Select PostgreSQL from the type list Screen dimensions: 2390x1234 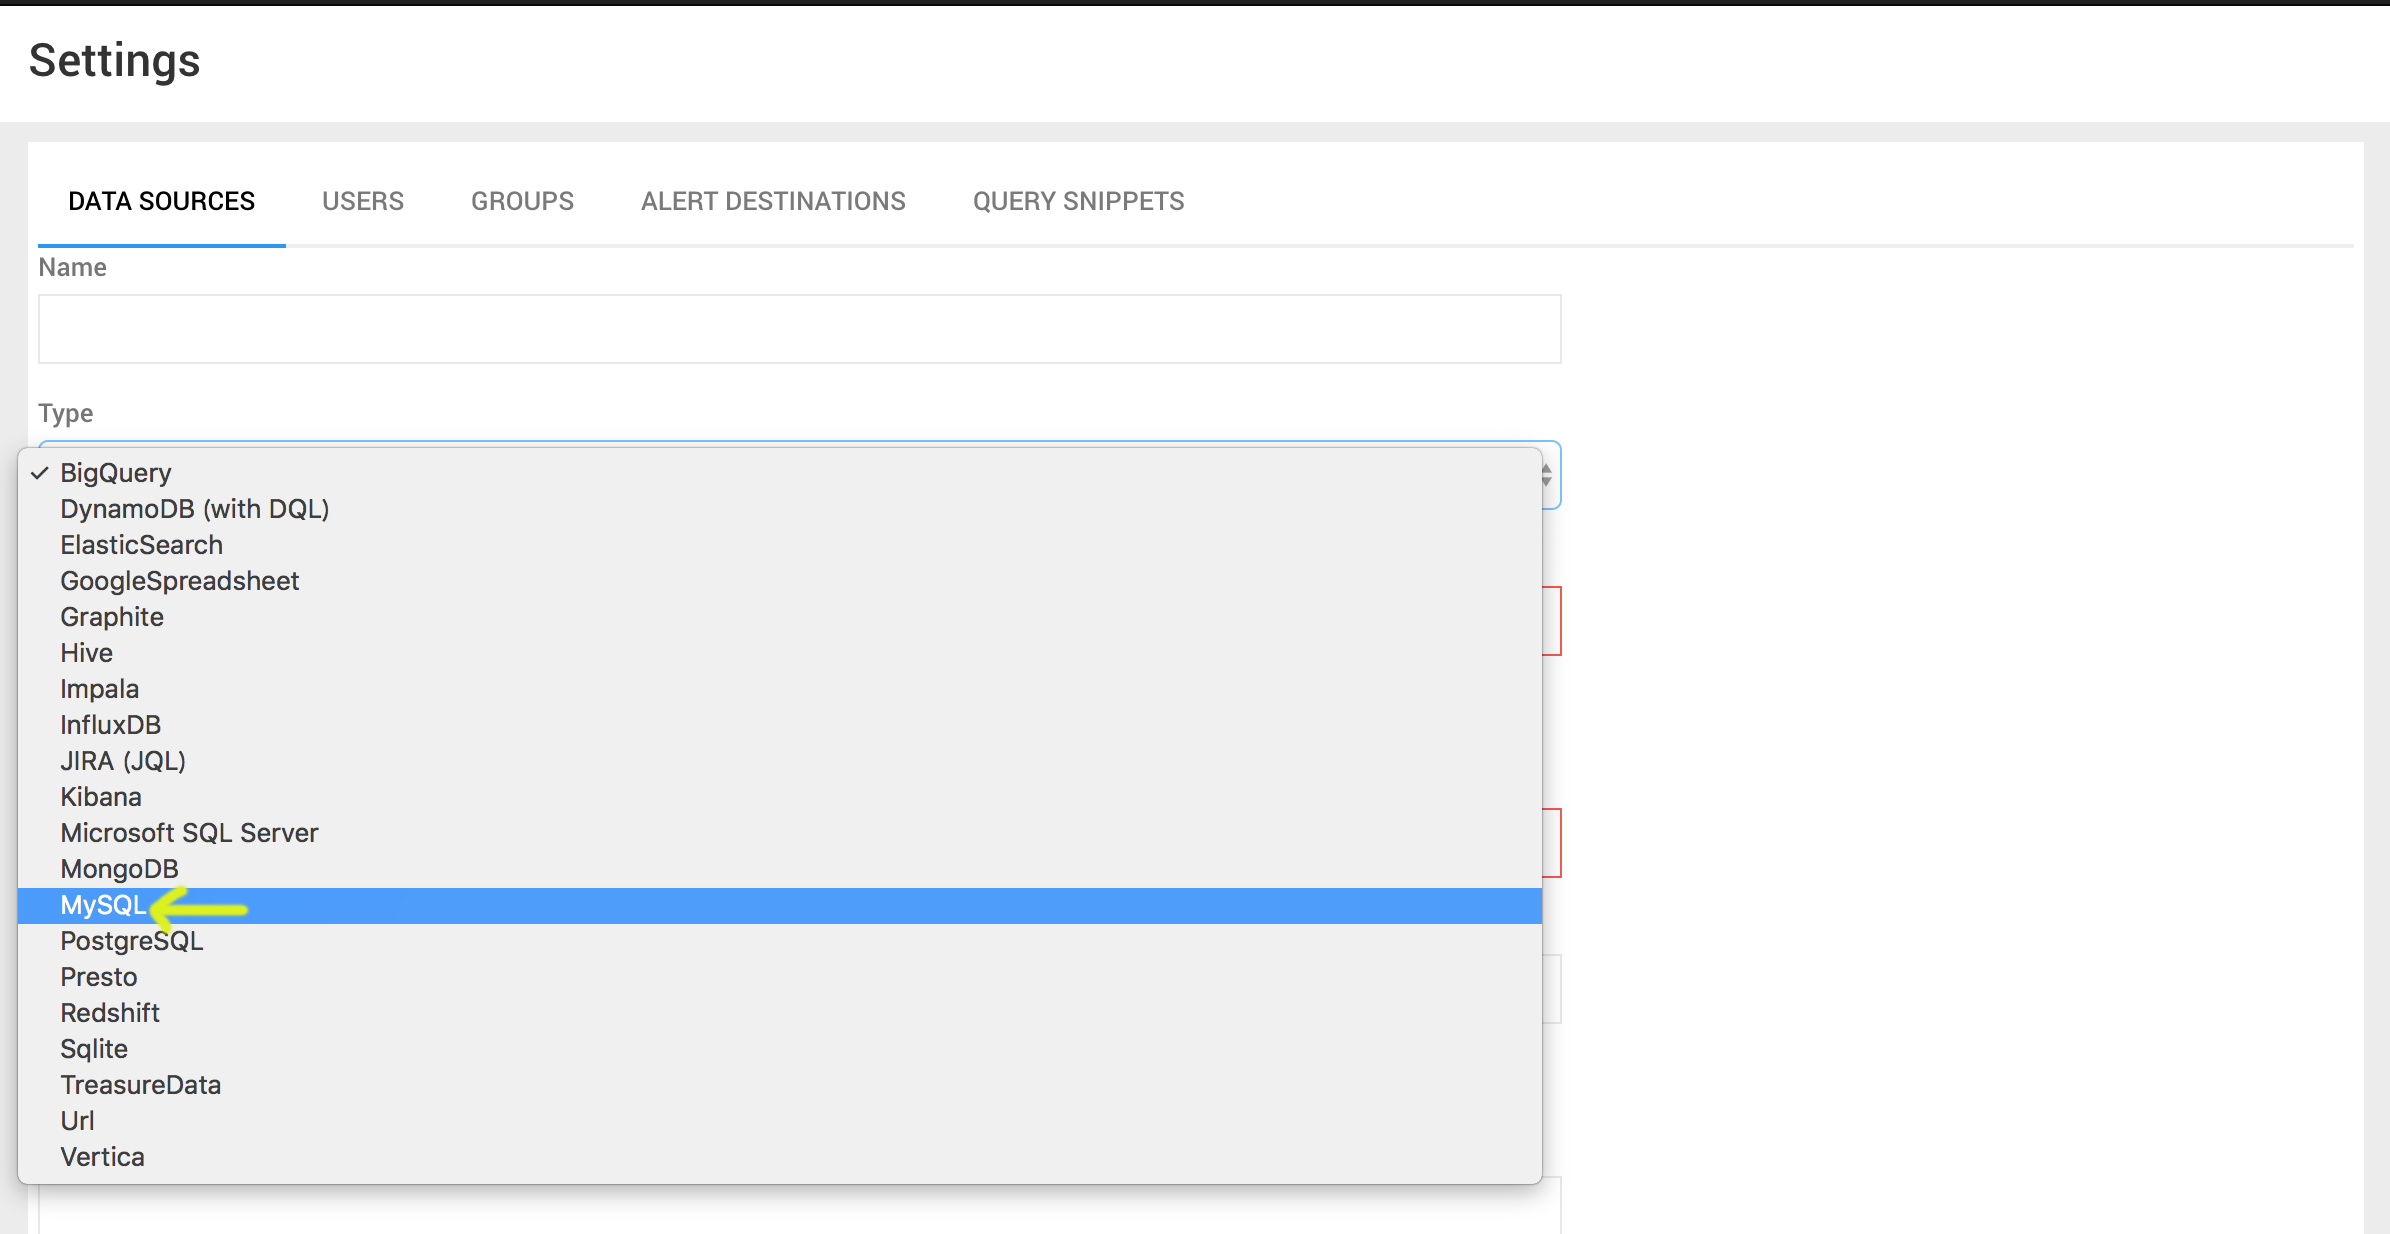pyautogui.click(x=131, y=940)
